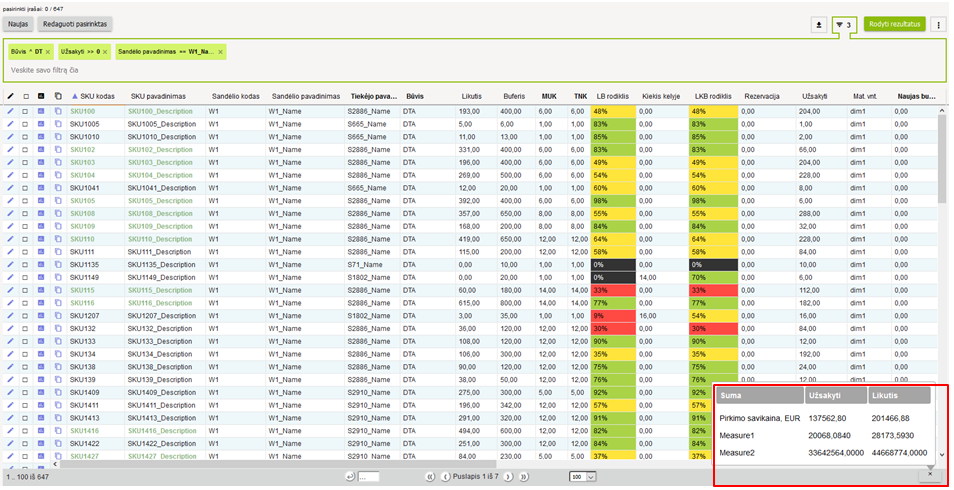Open the blue details icon for SKU1010

pos(41,137)
